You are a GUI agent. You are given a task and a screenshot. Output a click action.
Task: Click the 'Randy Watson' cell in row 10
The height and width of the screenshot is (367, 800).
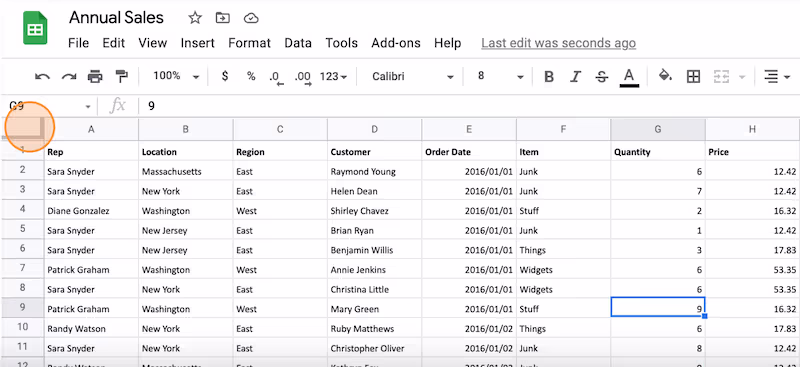tap(91, 329)
